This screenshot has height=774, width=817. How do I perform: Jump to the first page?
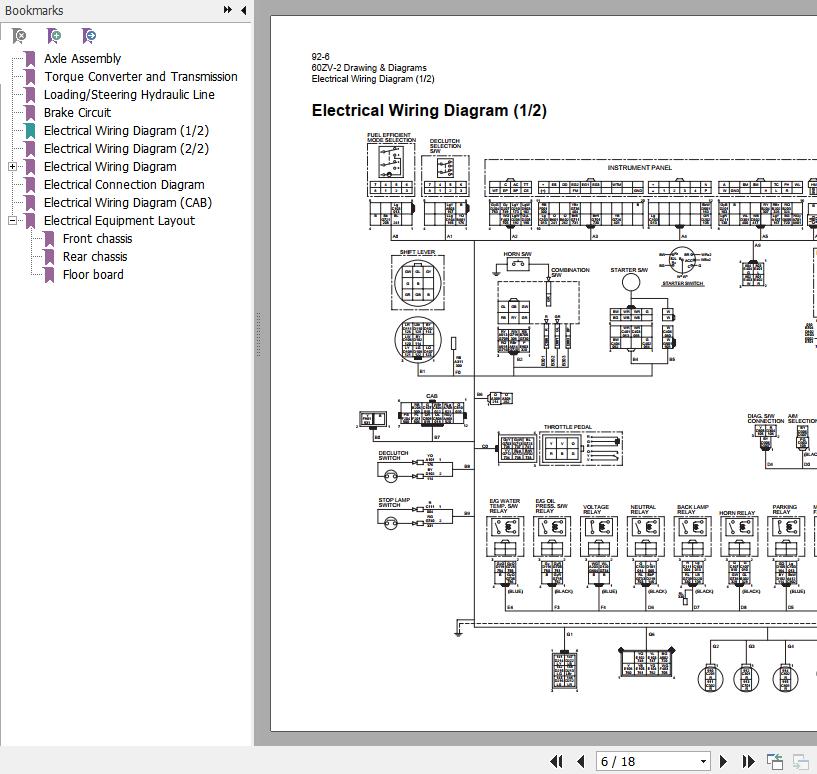tap(557, 762)
